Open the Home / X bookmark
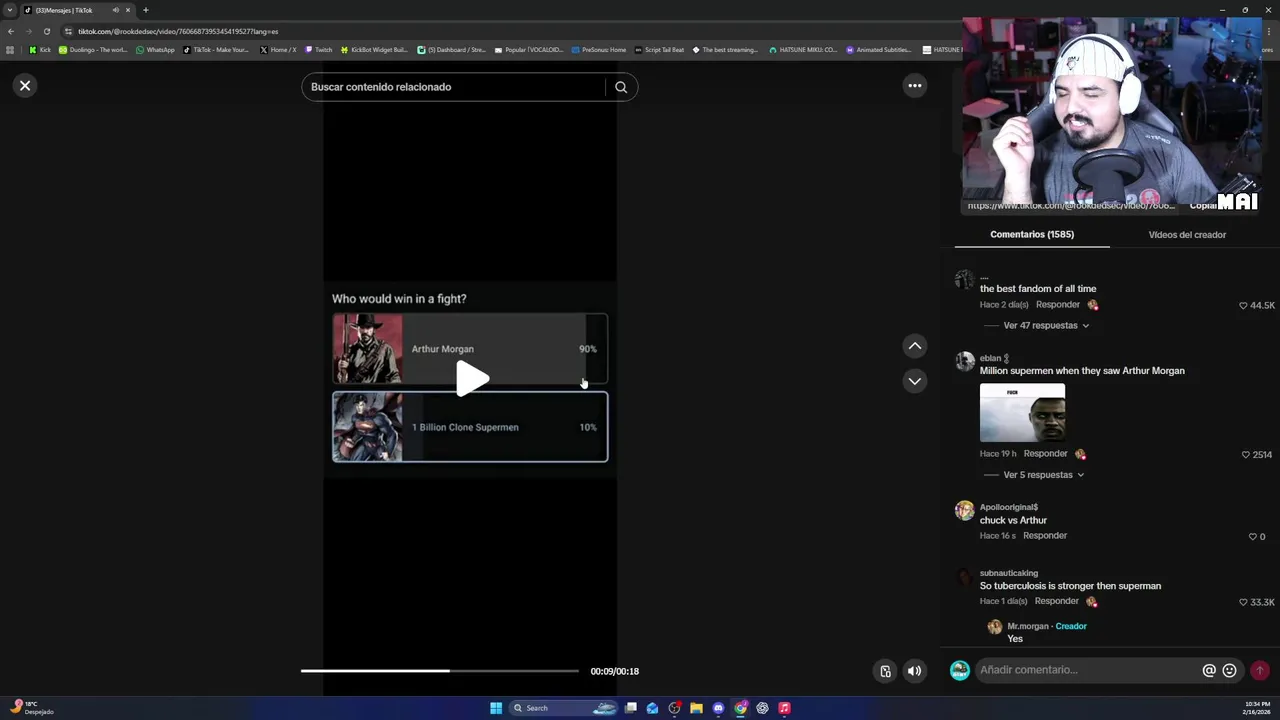Viewport: 1280px width, 720px height. (x=278, y=50)
